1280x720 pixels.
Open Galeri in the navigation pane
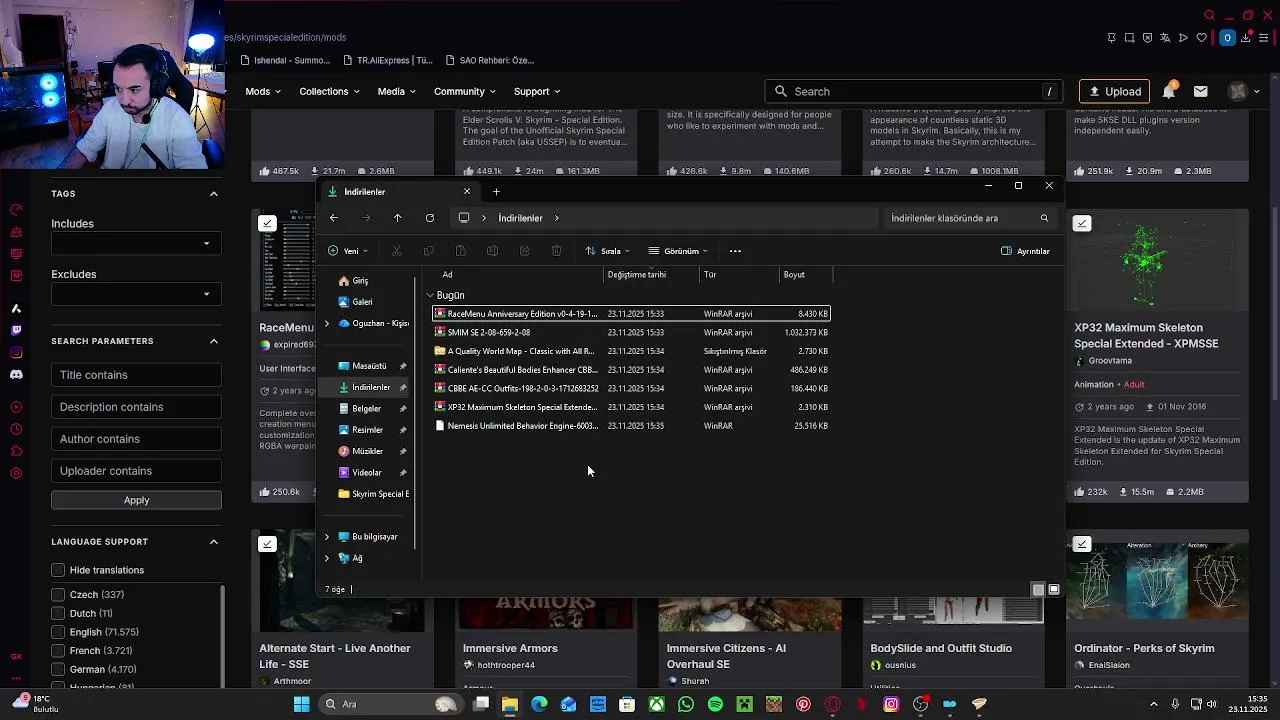pos(362,302)
